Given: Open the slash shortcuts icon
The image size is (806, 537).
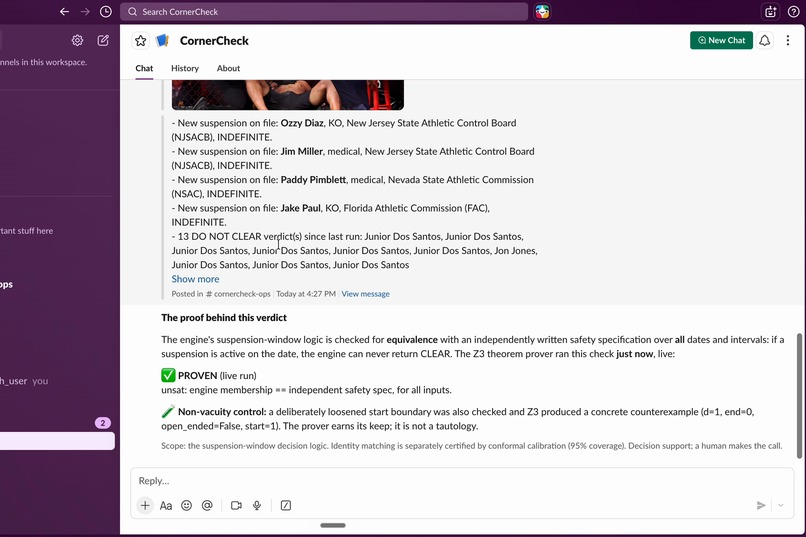Looking at the screenshot, I should pyautogui.click(x=286, y=506).
